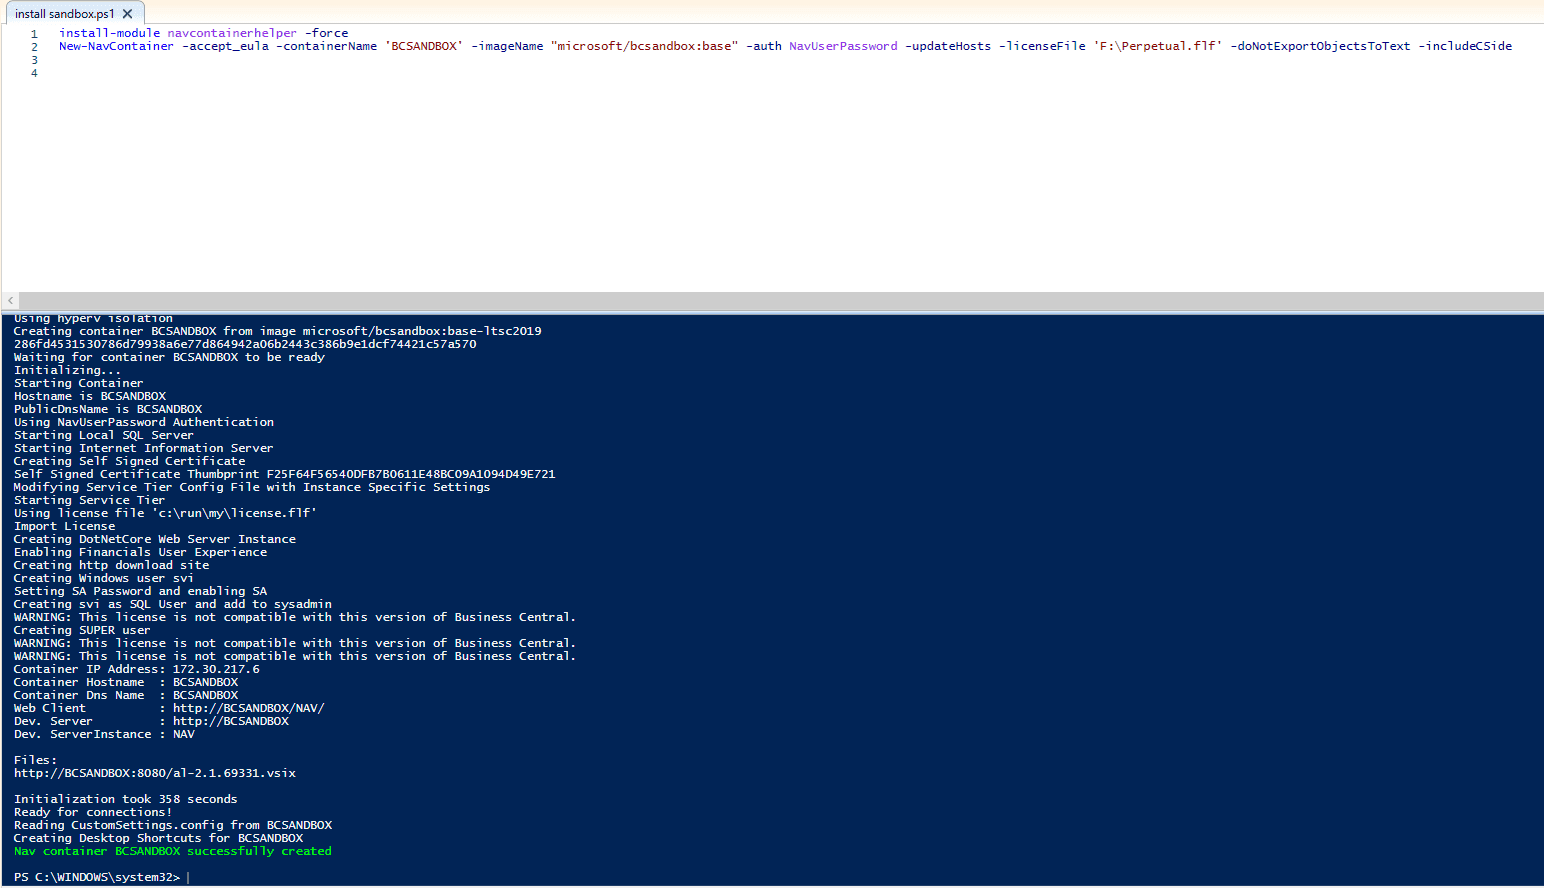This screenshot has height=888, width=1544.
Task: Click the '-includeCSide' parameter
Action: coord(1465,46)
